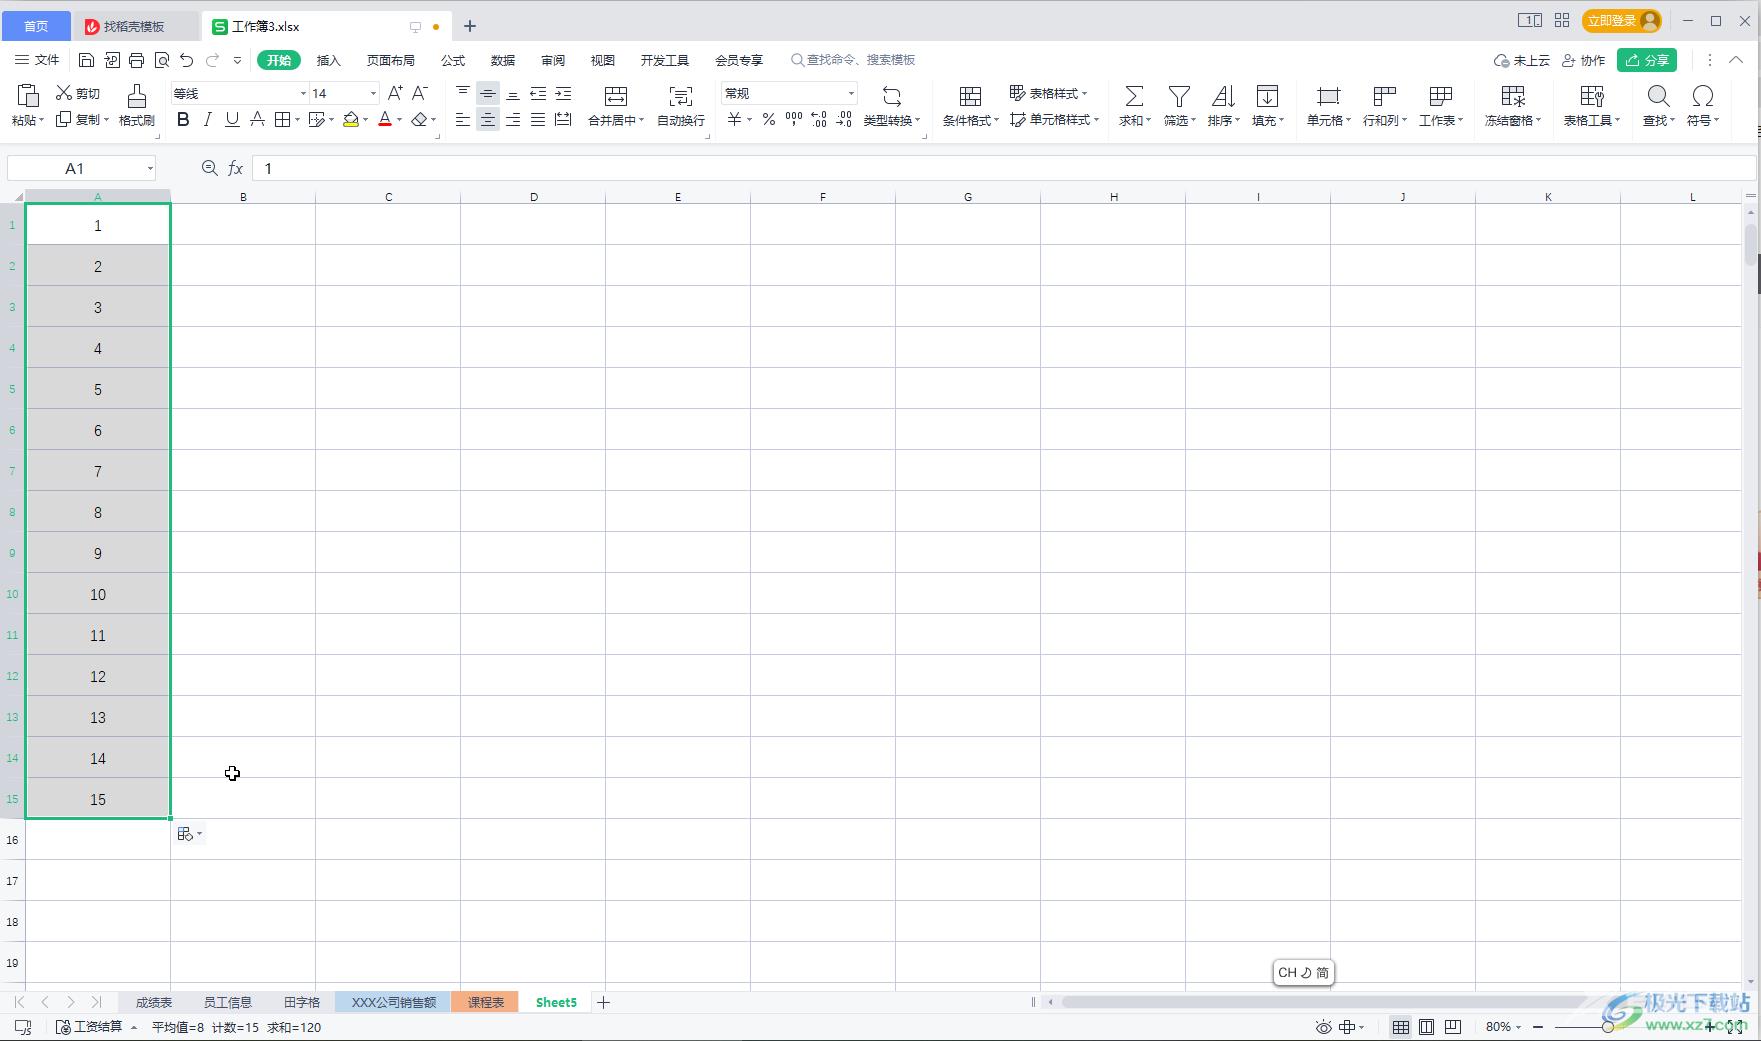The width and height of the screenshot is (1761, 1041).
Task: Expand the Copy (复制) dropdown arrow
Action: [x=106, y=120]
